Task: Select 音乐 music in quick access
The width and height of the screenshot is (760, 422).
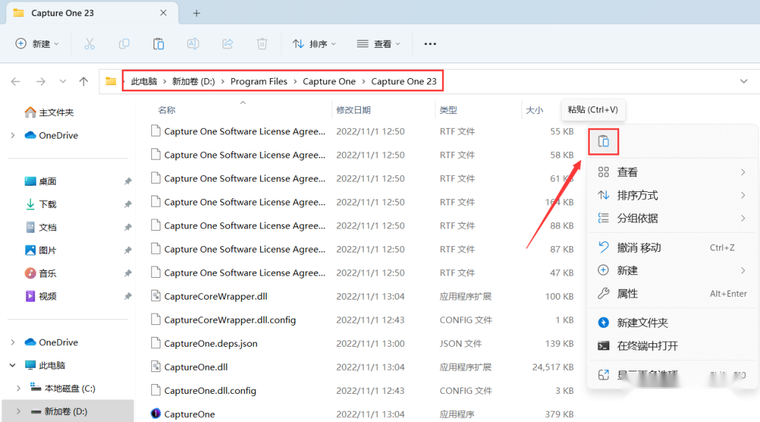Action: click(x=41, y=273)
